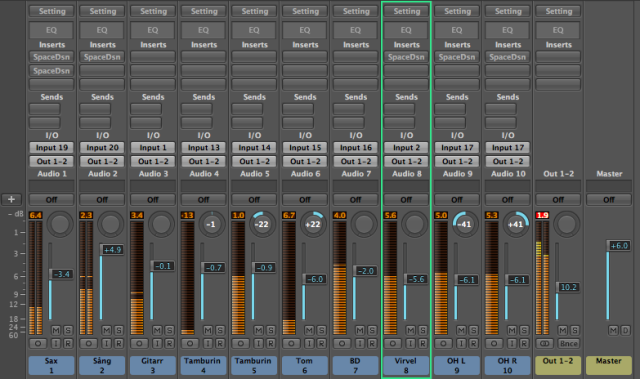Mute the Tom channel
The width and height of the screenshot is (640, 379).
[x=309, y=330]
